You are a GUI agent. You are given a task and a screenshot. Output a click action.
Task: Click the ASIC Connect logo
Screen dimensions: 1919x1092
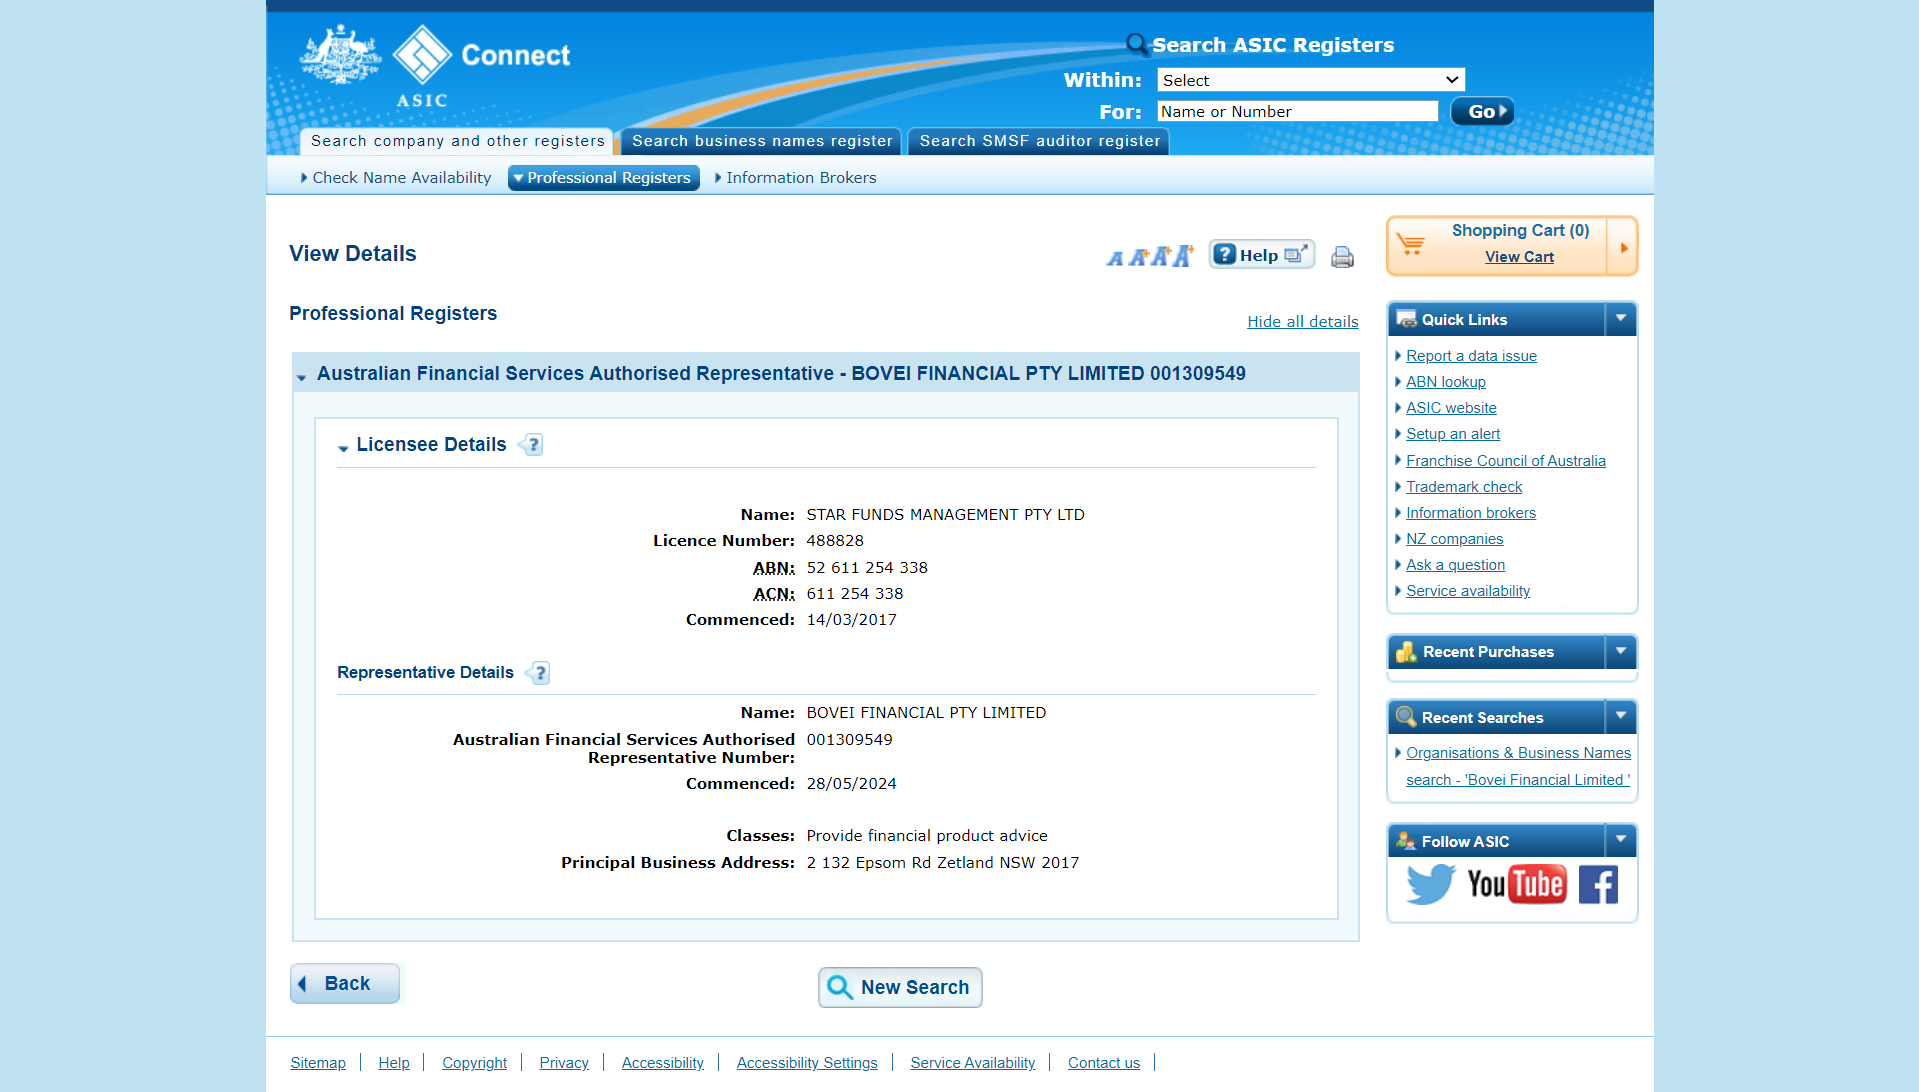point(435,64)
